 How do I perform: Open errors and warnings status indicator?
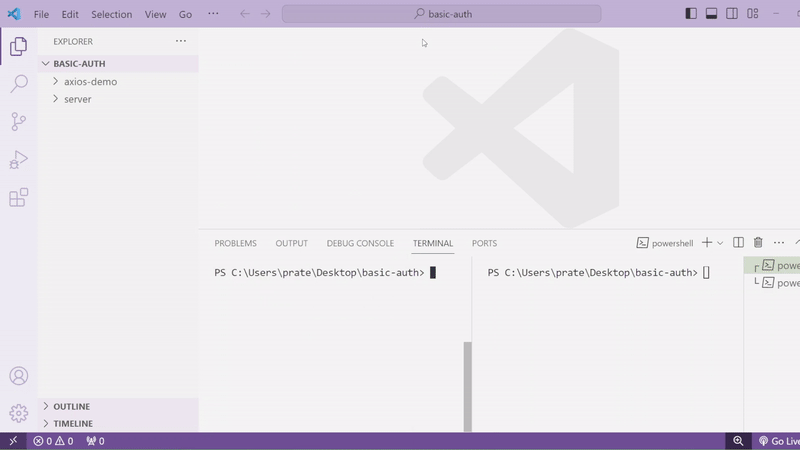click(53, 441)
